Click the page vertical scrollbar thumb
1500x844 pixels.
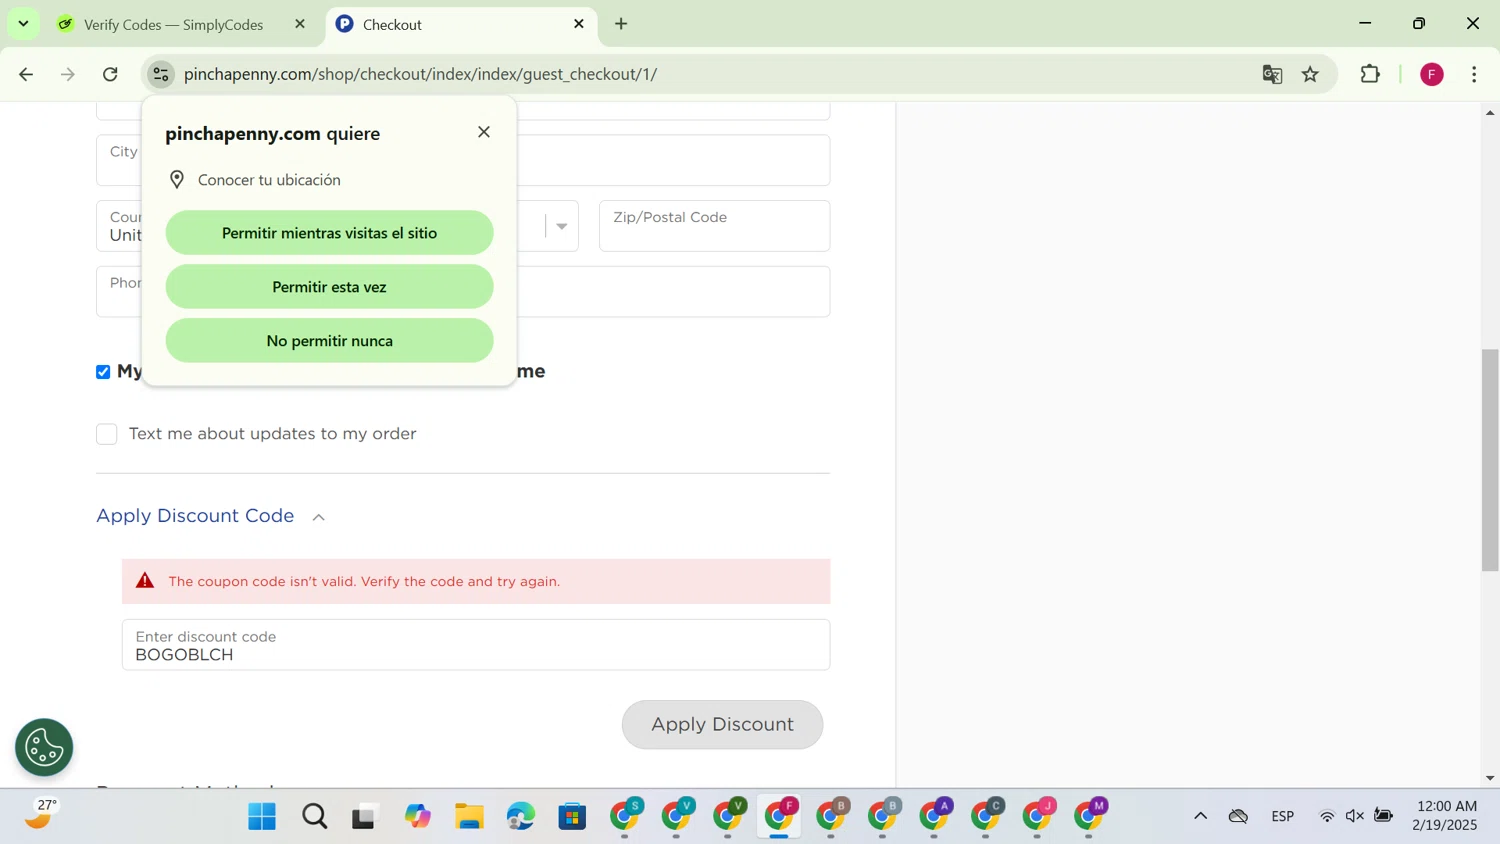(1490, 460)
